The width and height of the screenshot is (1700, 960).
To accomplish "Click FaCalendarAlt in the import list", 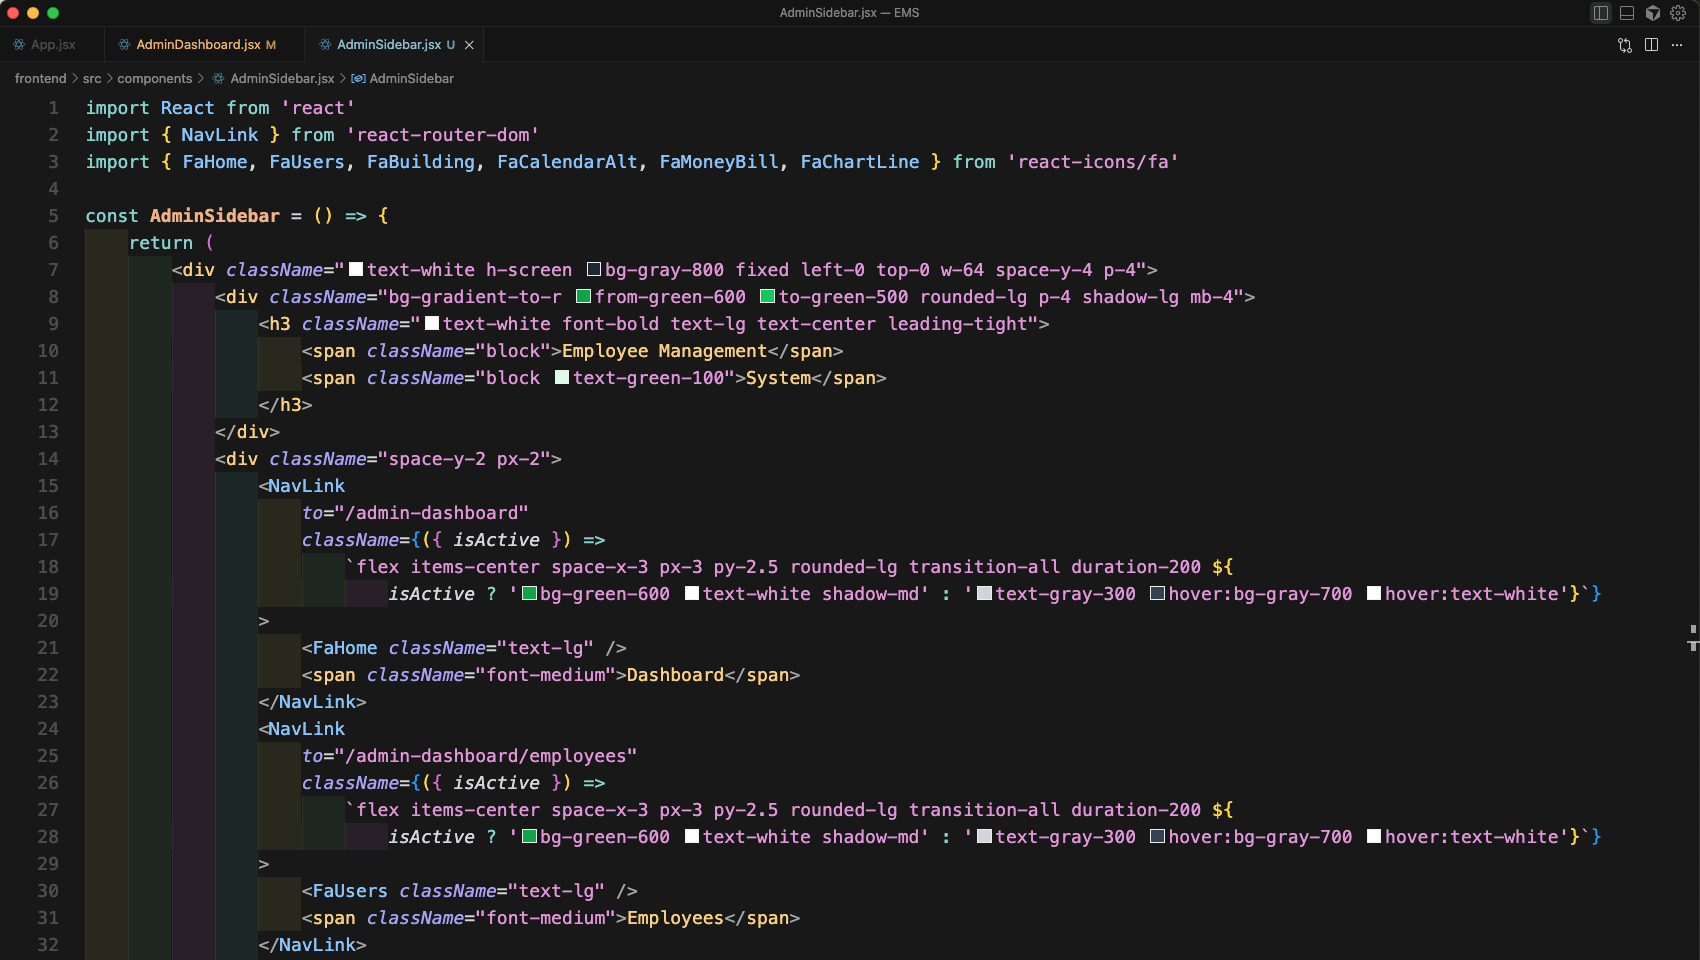I will [x=567, y=162].
